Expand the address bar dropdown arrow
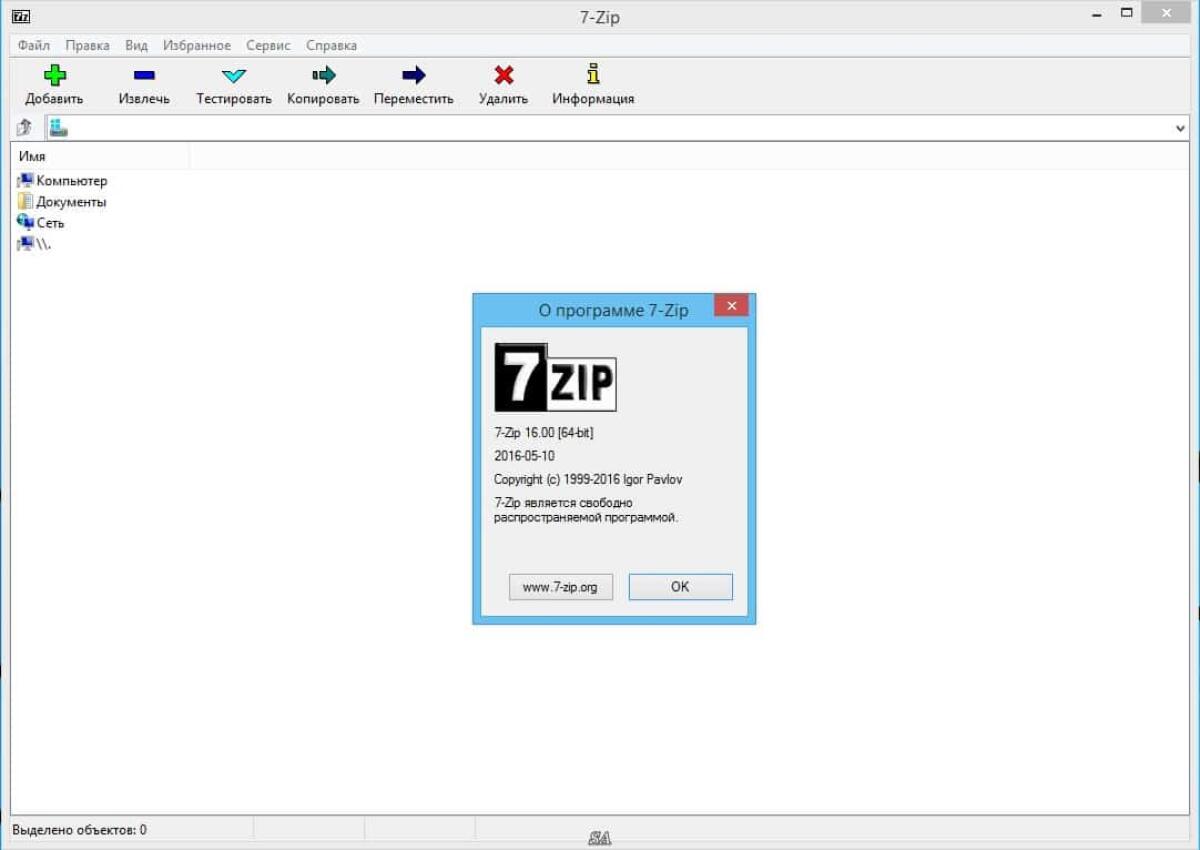This screenshot has width=1200, height=850. [1180, 127]
